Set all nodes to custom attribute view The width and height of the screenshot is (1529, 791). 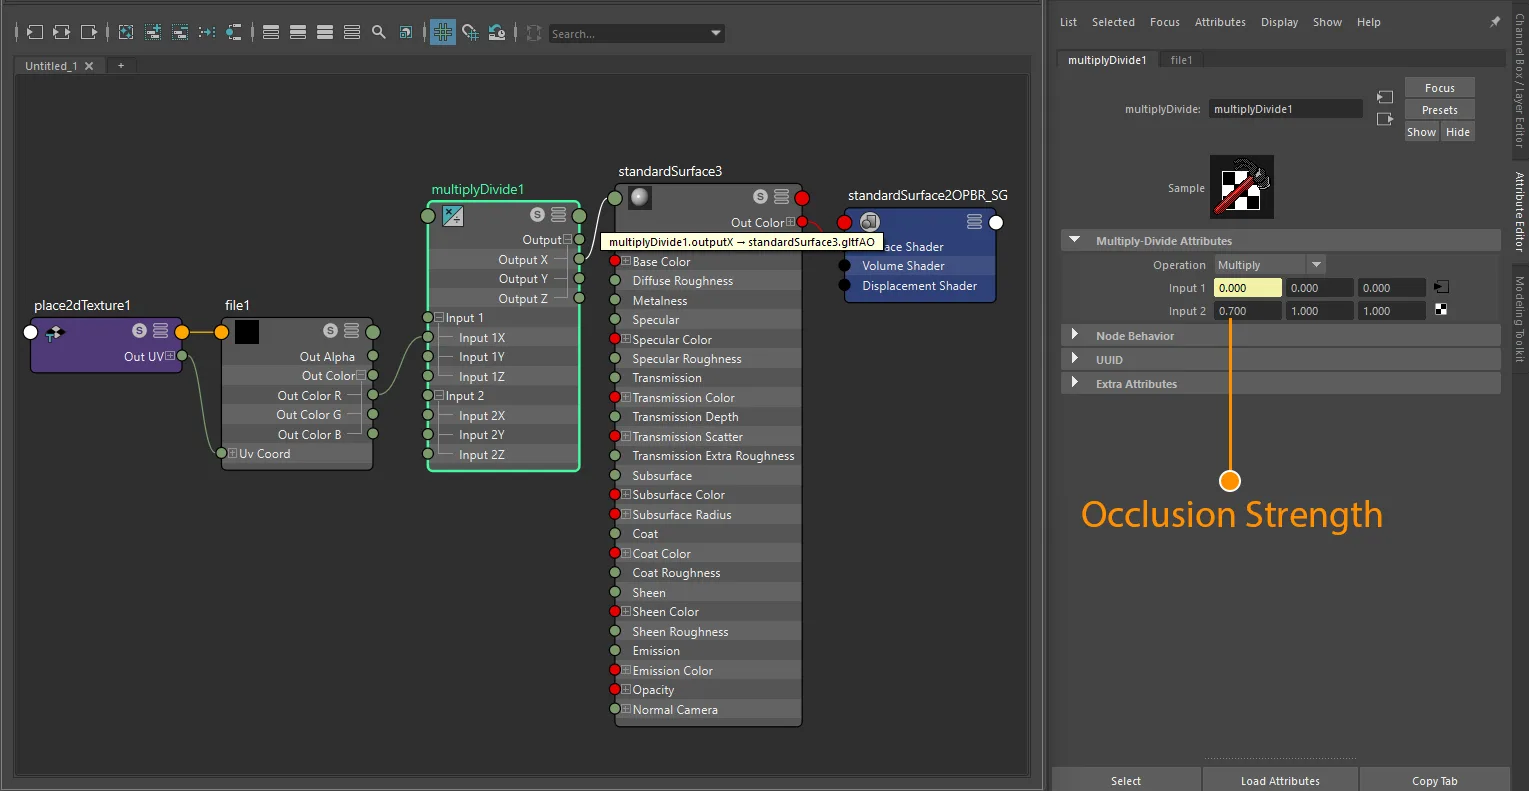click(x=352, y=32)
